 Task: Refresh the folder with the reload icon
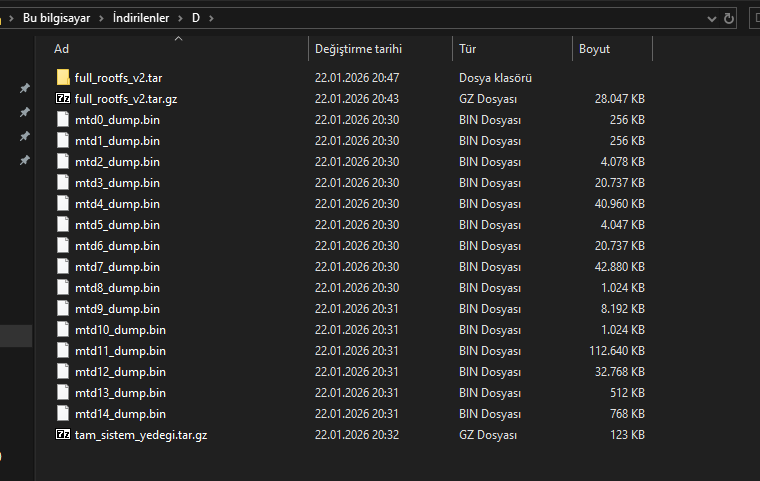click(x=728, y=18)
